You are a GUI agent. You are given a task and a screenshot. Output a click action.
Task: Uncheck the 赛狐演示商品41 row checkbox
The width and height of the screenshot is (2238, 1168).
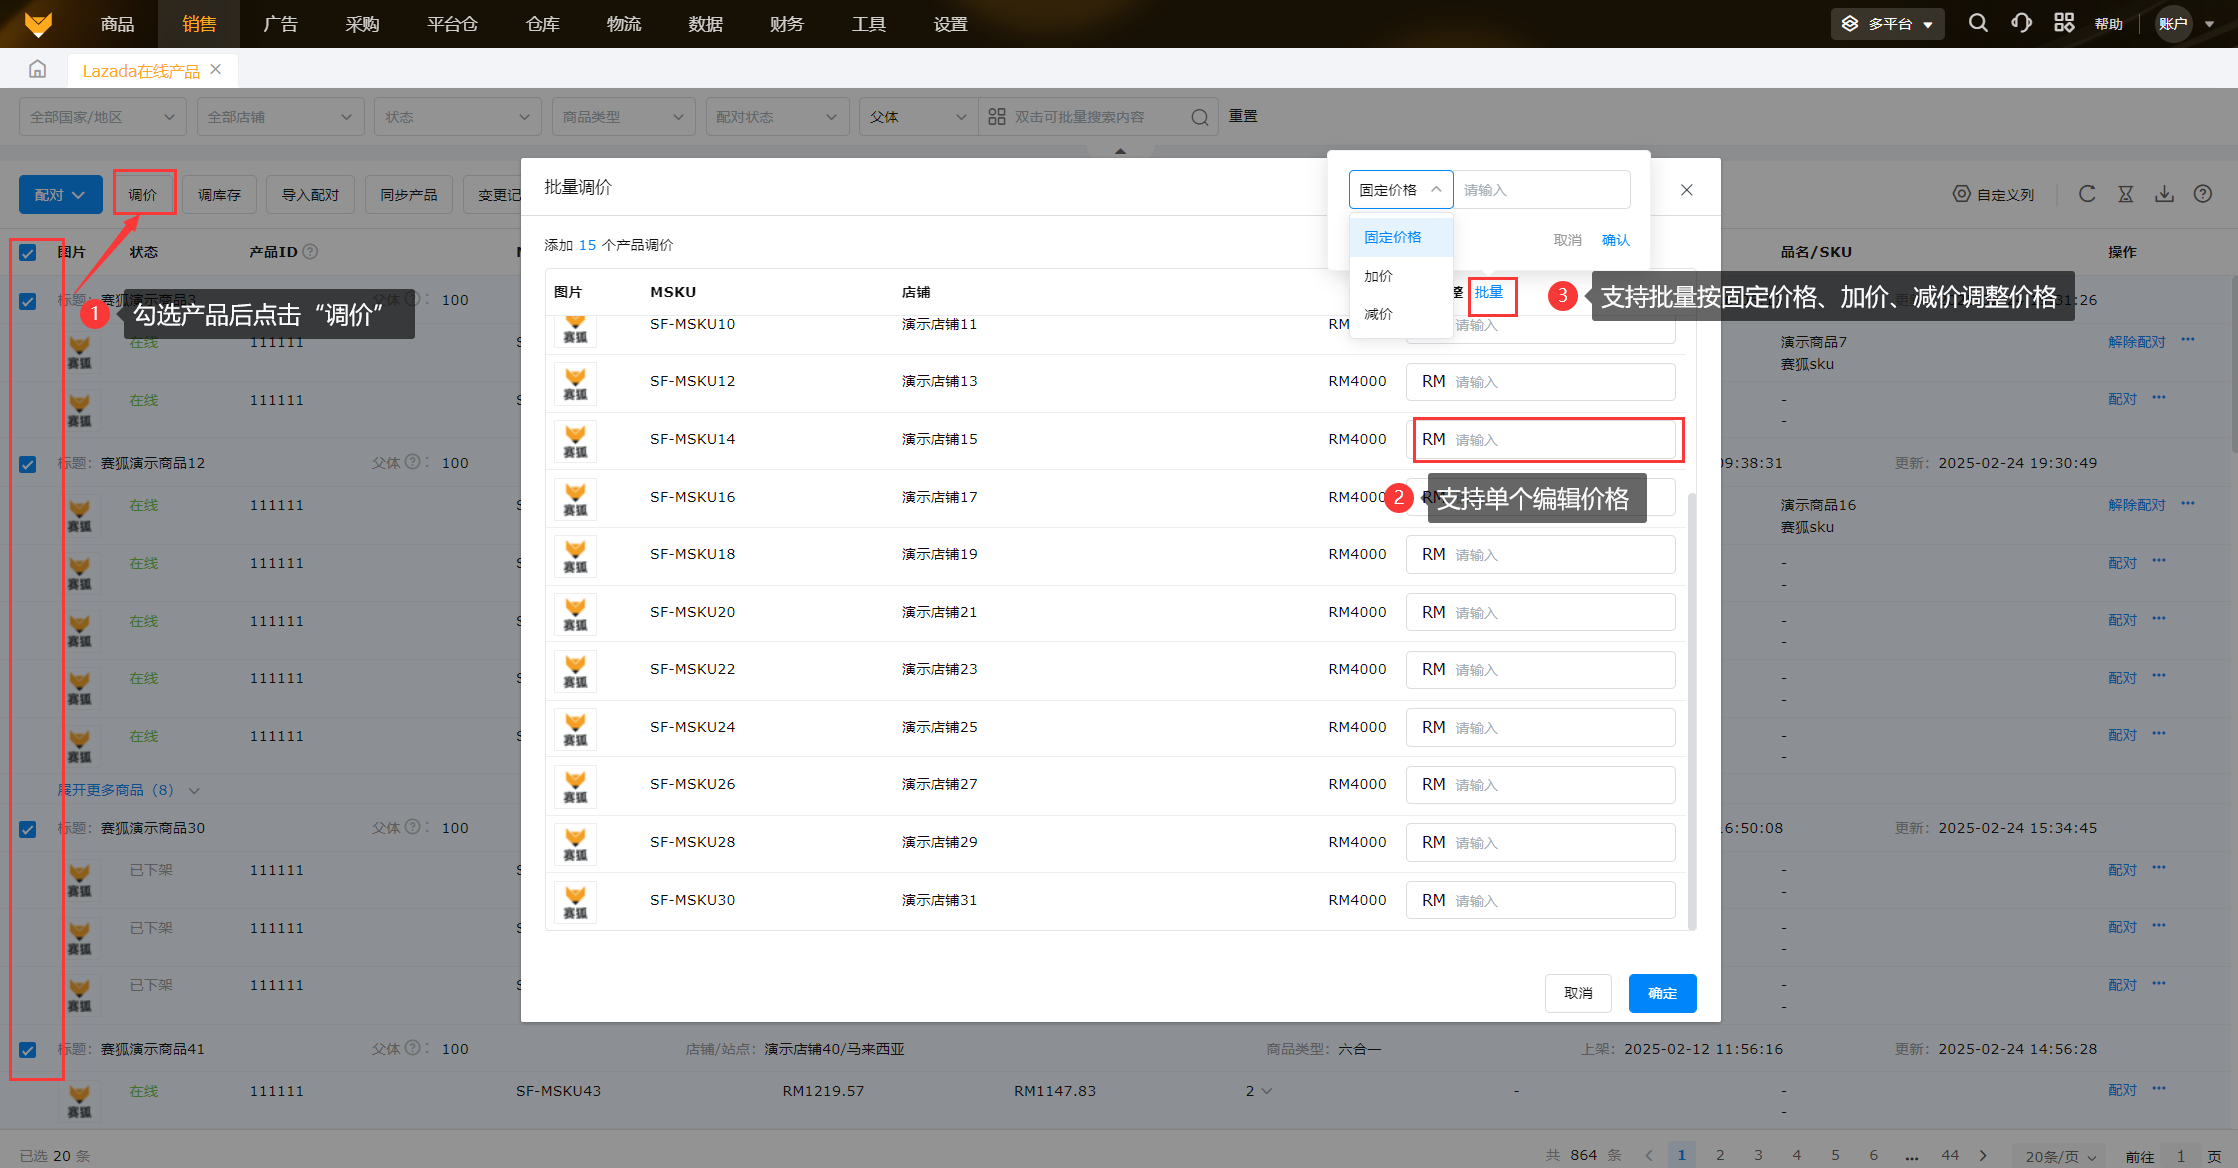[28, 1050]
